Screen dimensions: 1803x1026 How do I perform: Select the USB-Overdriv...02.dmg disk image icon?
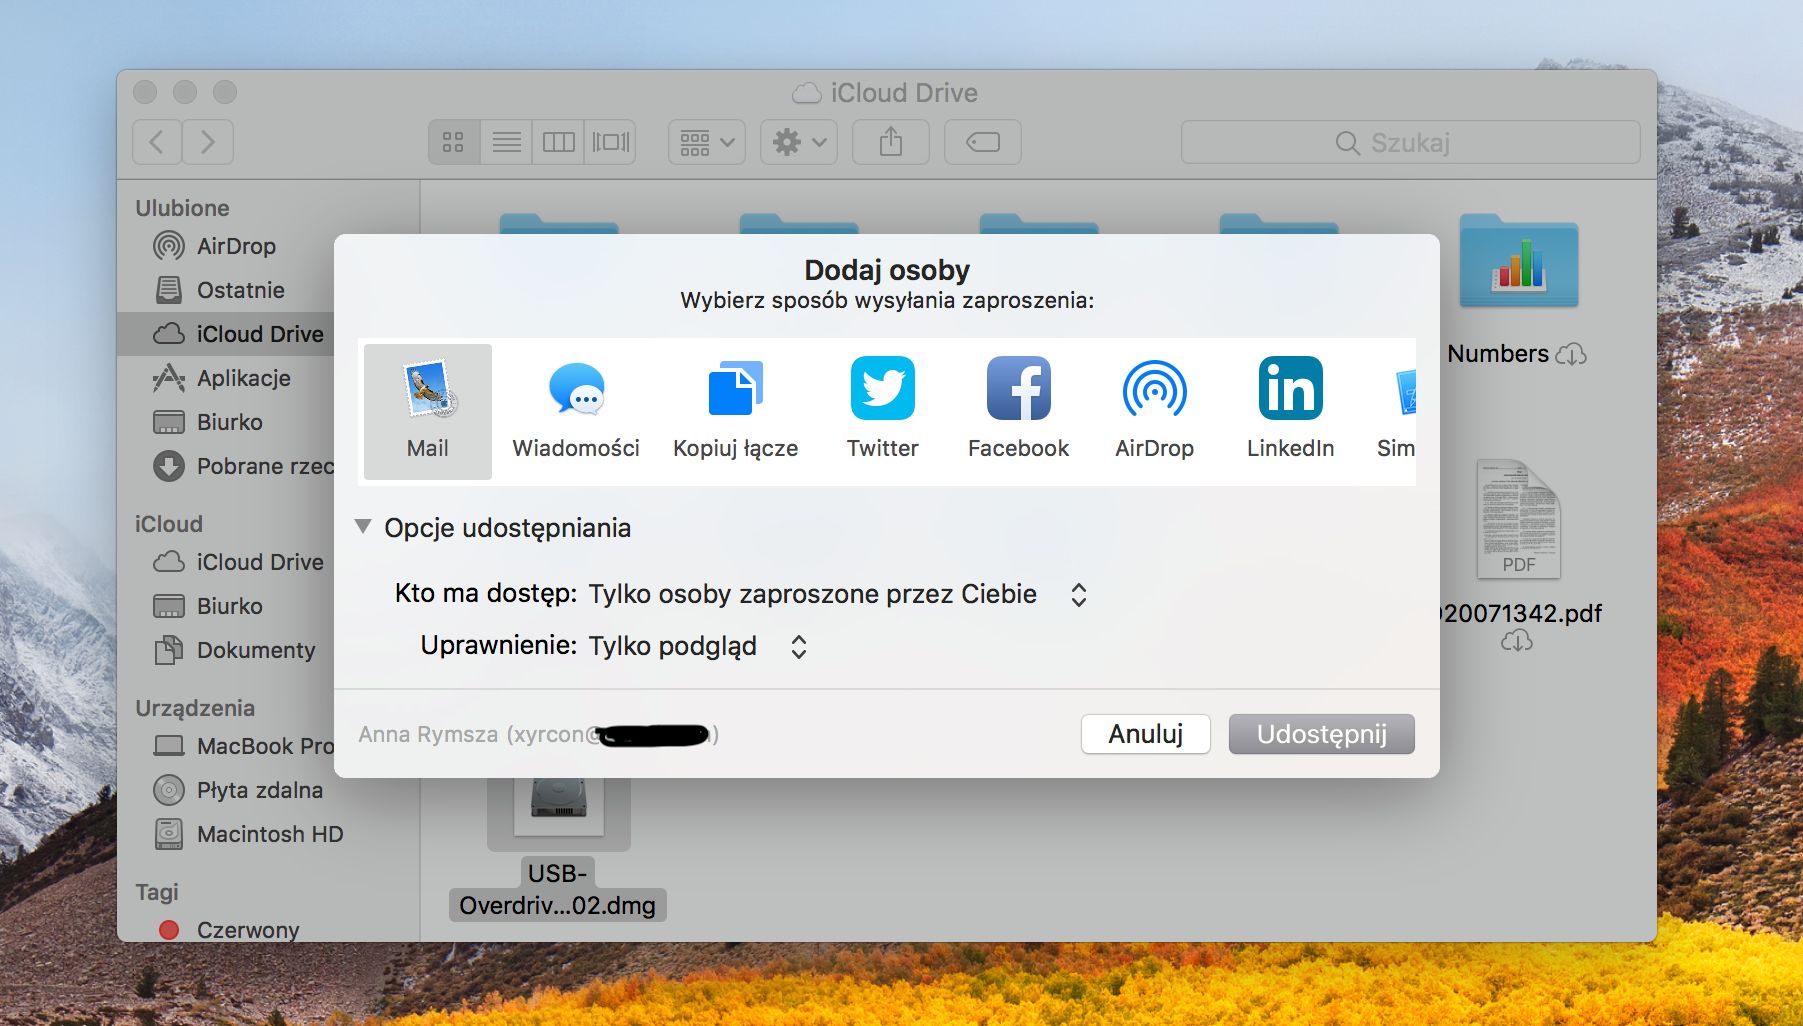point(559,806)
